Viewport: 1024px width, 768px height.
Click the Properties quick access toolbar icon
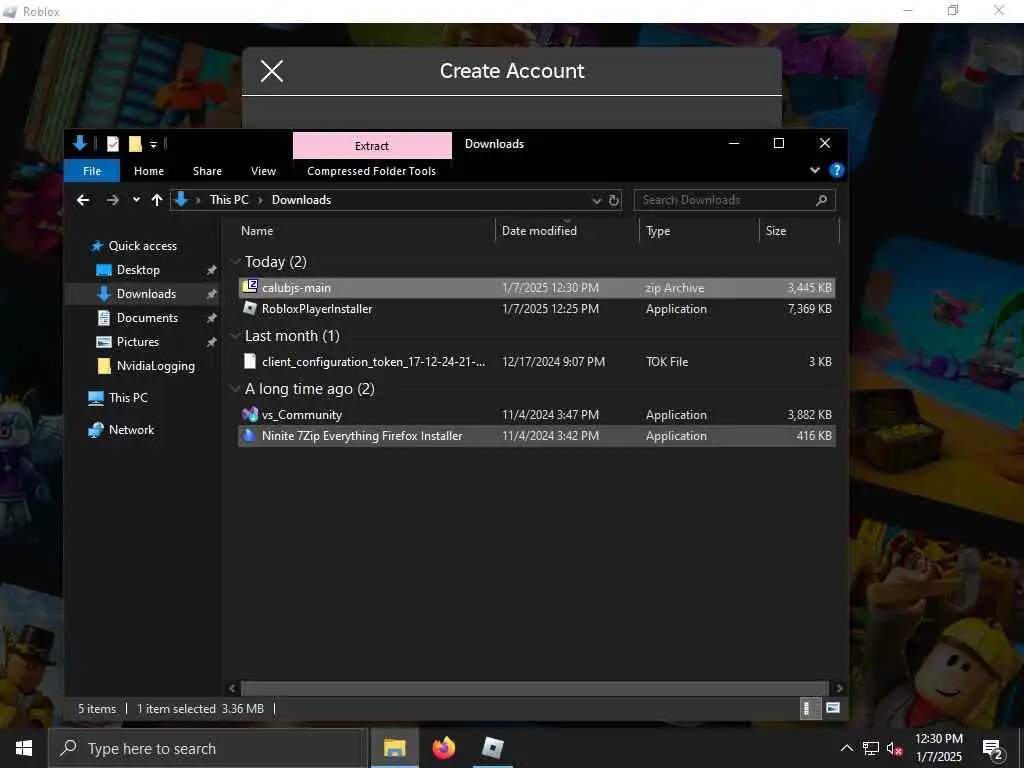[113, 144]
